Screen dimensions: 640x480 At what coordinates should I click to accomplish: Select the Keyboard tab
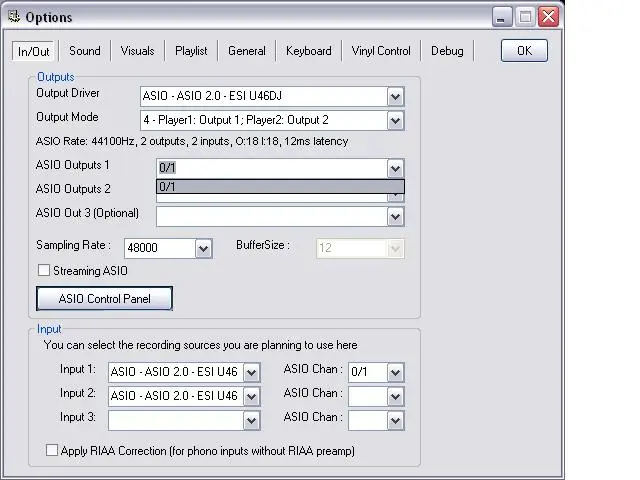(308, 51)
